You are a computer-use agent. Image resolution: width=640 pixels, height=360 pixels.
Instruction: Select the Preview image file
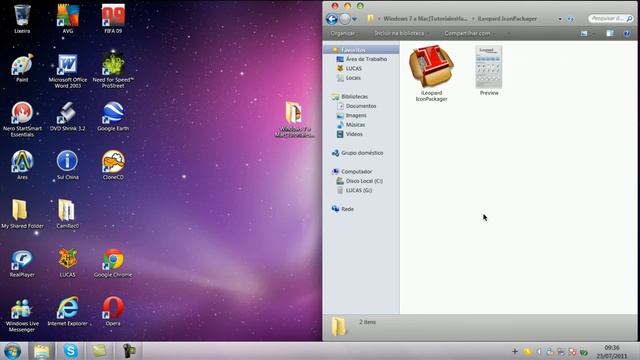[x=489, y=71]
